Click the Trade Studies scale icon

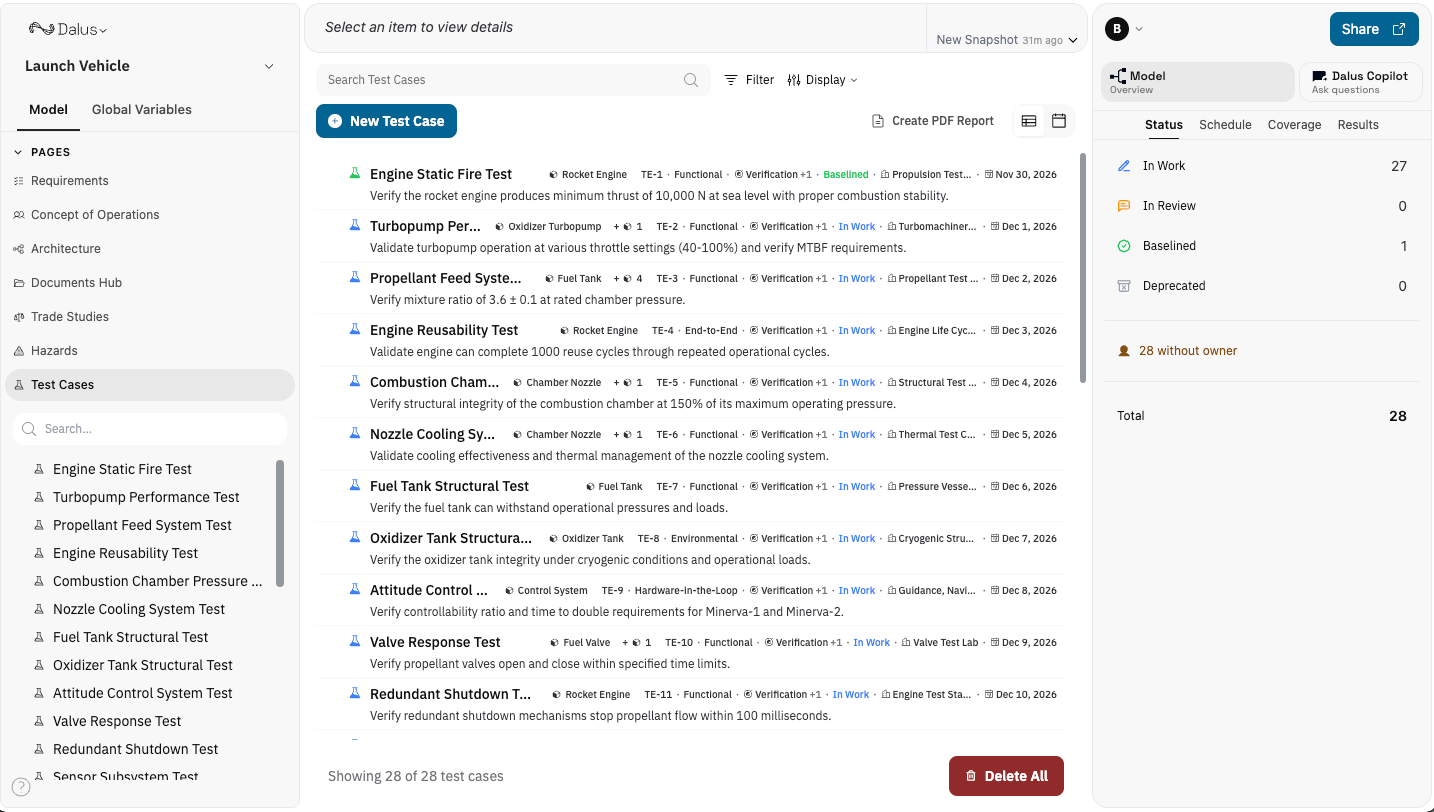pos(18,317)
